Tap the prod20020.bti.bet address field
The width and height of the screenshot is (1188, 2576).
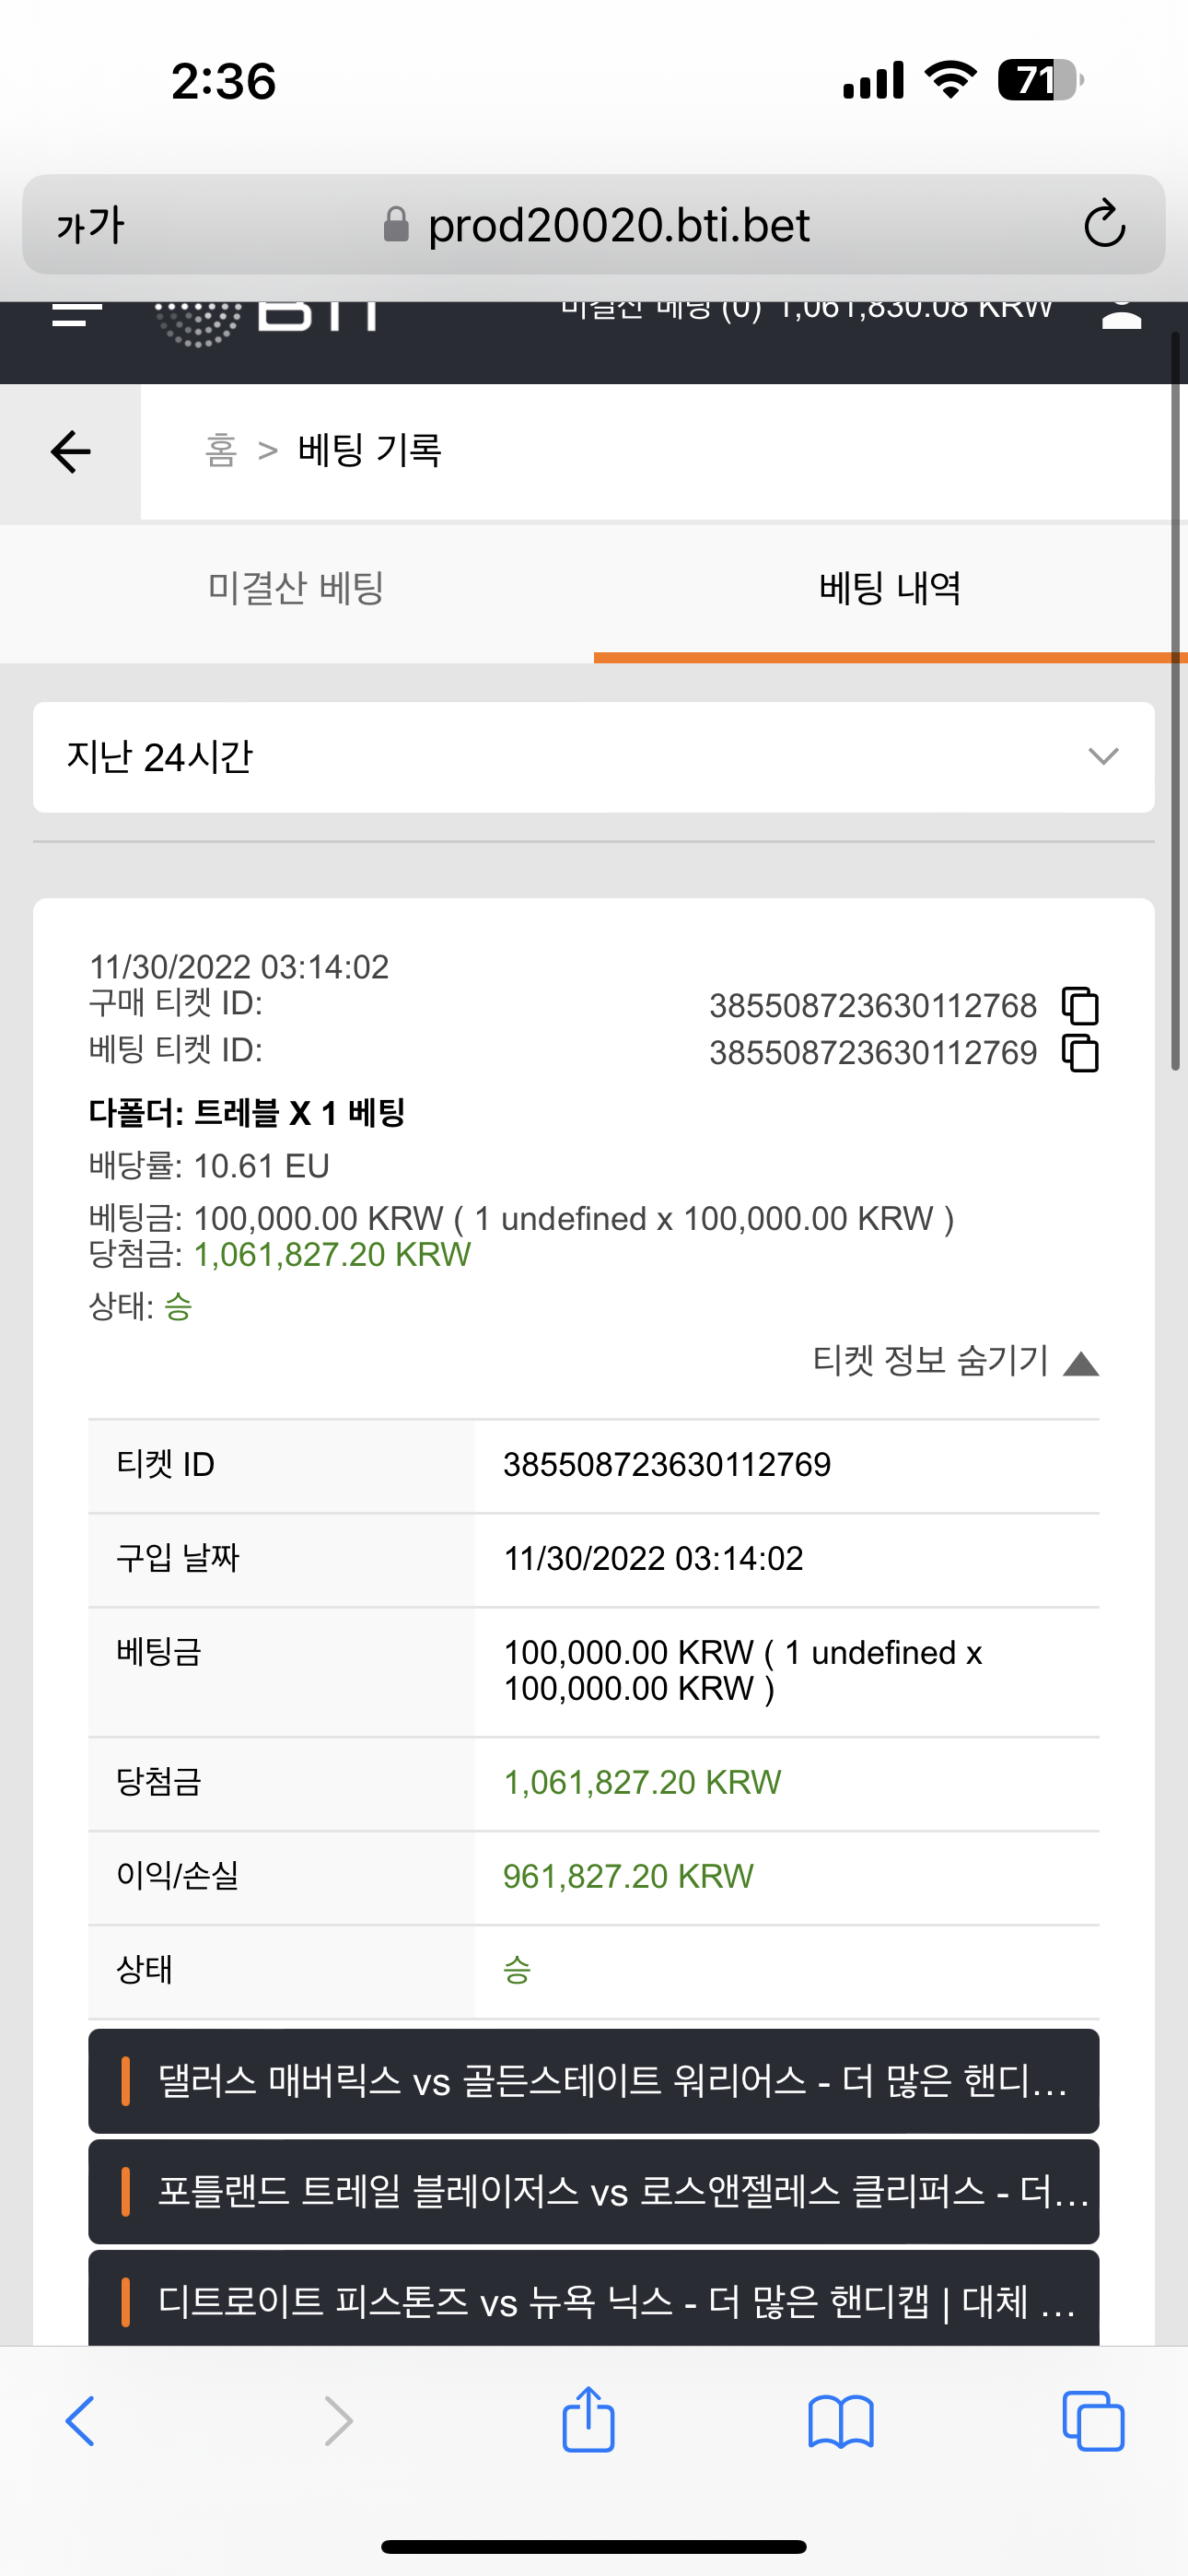point(596,225)
